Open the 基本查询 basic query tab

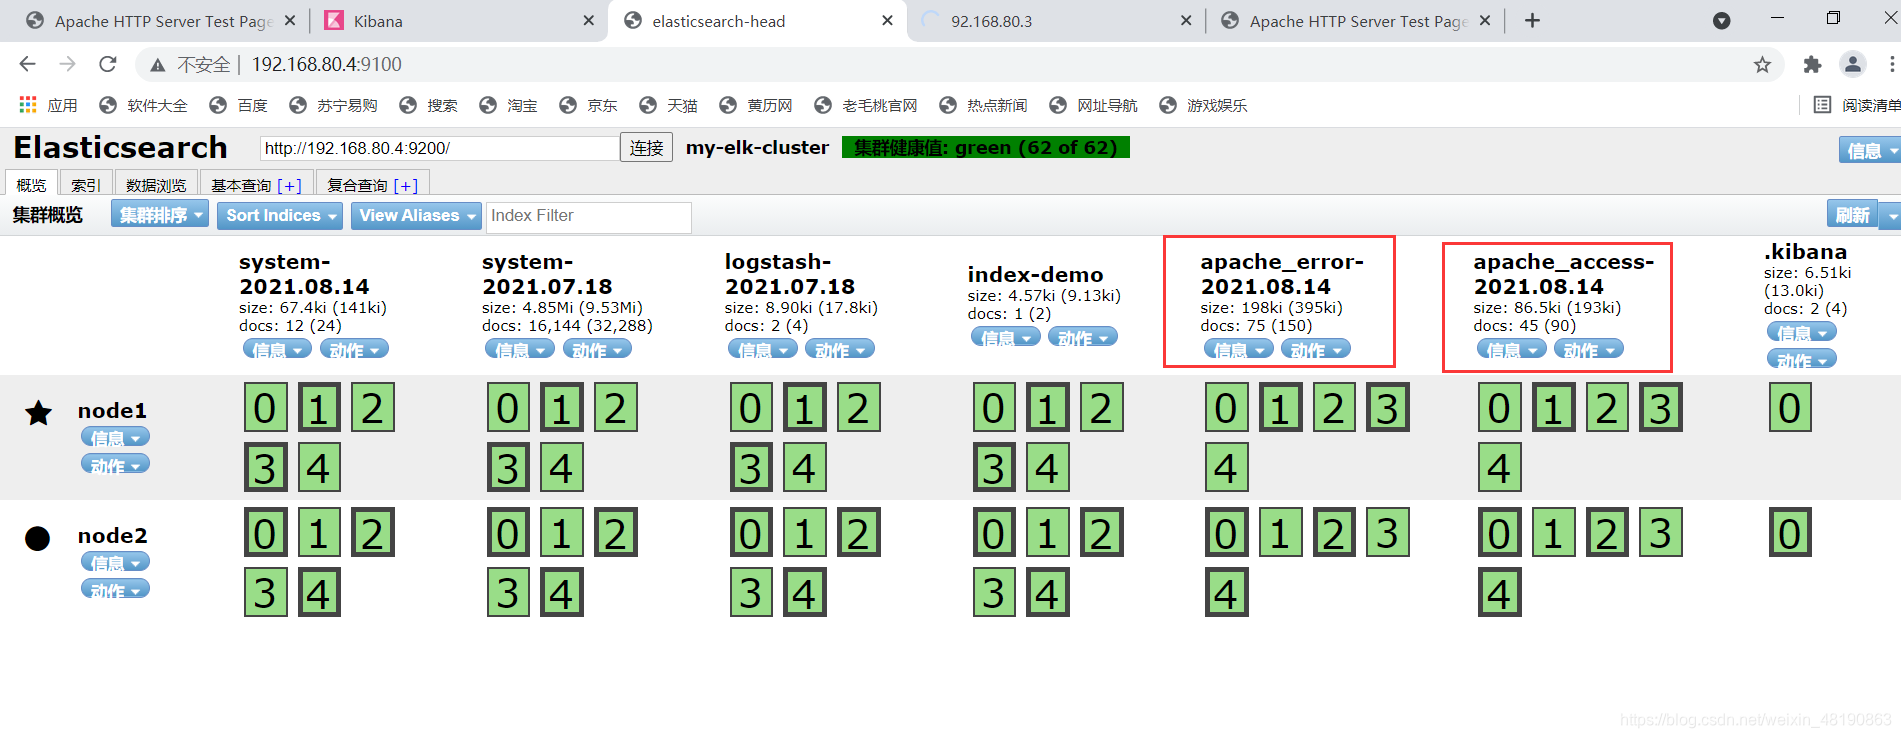(x=256, y=184)
